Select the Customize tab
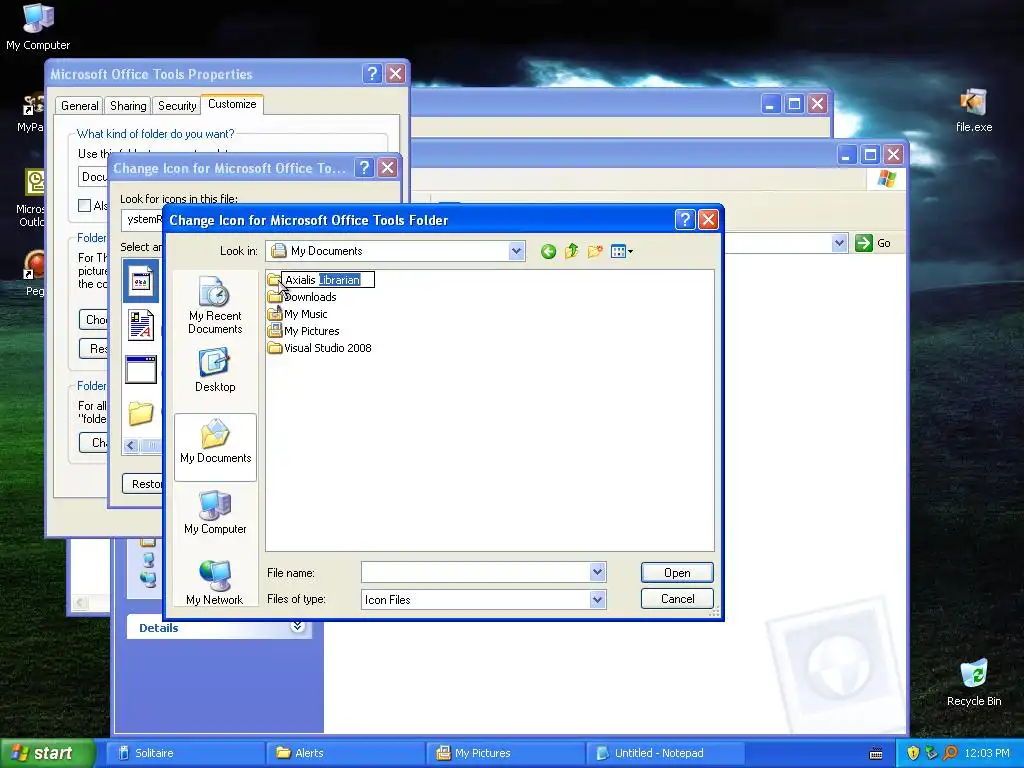The width and height of the screenshot is (1024, 768). click(x=232, y=104)
